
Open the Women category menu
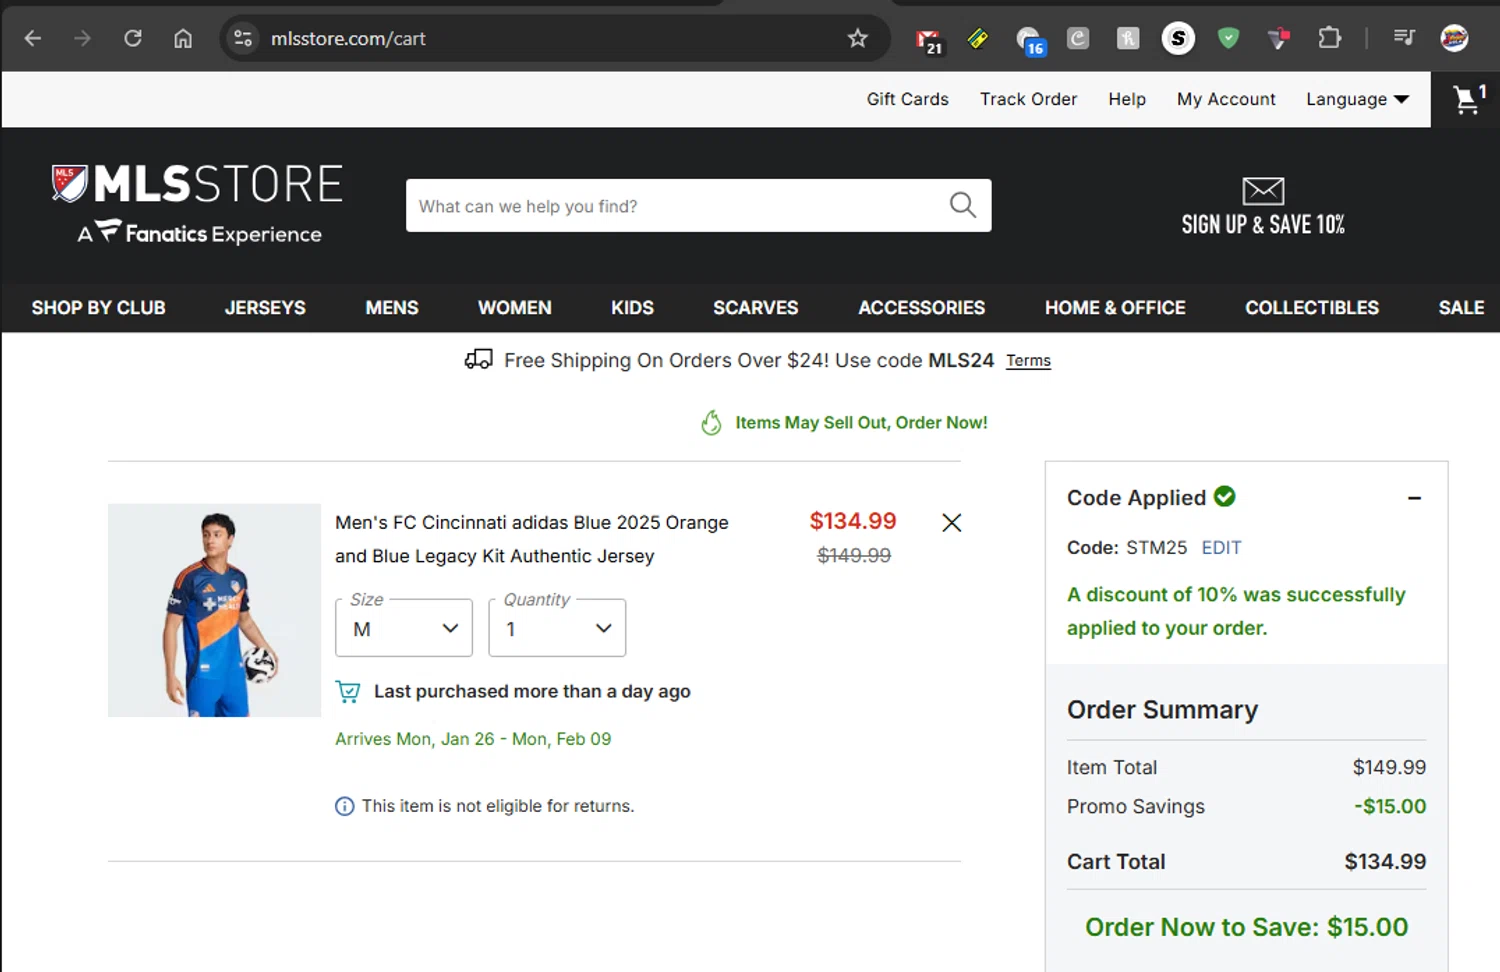pyautogui.click(x=515, y=308)
